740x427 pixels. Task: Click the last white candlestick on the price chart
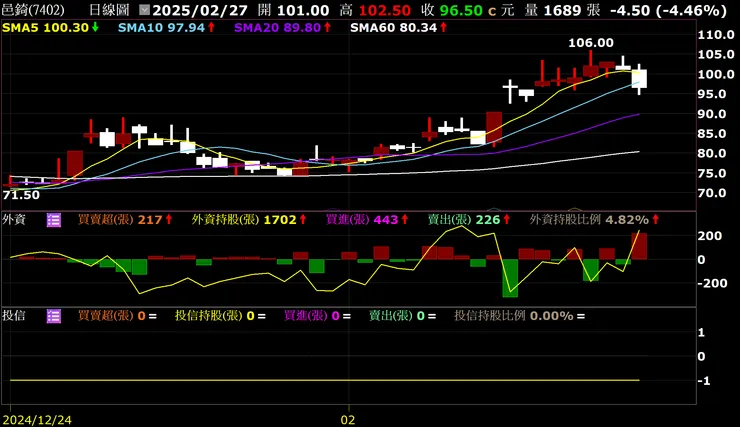point(639,79)
